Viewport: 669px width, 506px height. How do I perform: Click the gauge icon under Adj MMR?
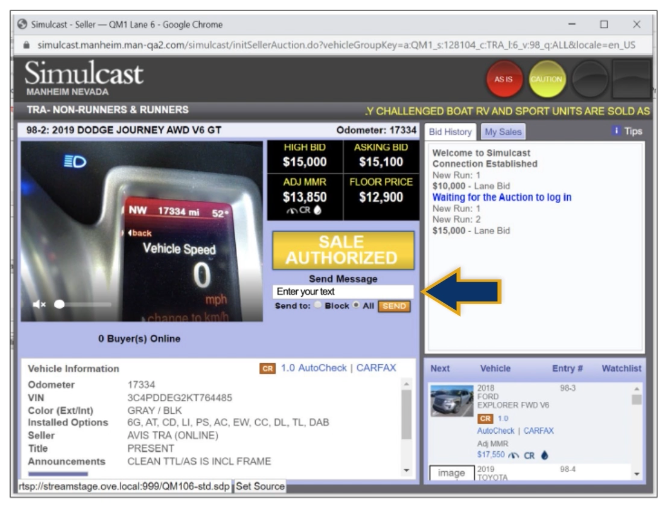click(x=292, y=210)
